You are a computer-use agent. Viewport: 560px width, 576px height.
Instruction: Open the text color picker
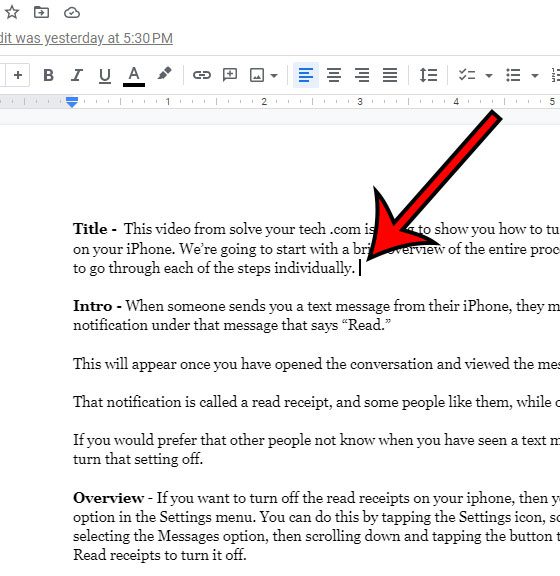(x=134, y=76)
